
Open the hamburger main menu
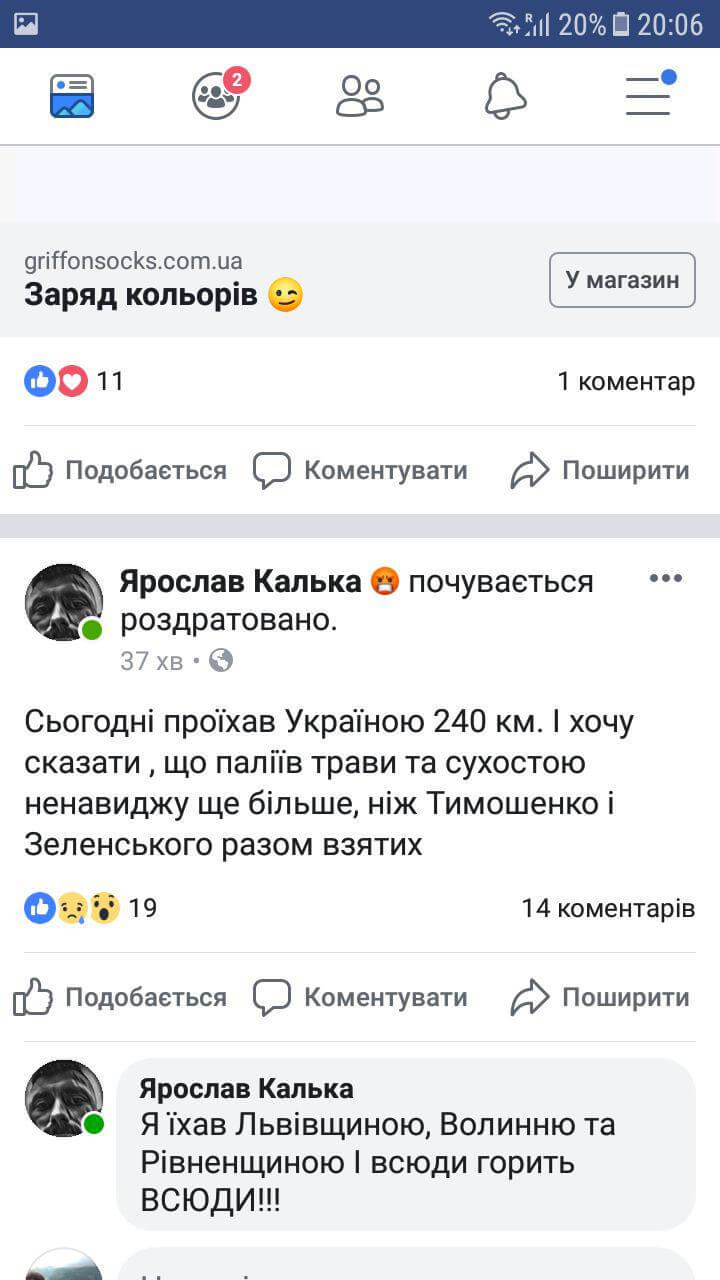(648, 96)
